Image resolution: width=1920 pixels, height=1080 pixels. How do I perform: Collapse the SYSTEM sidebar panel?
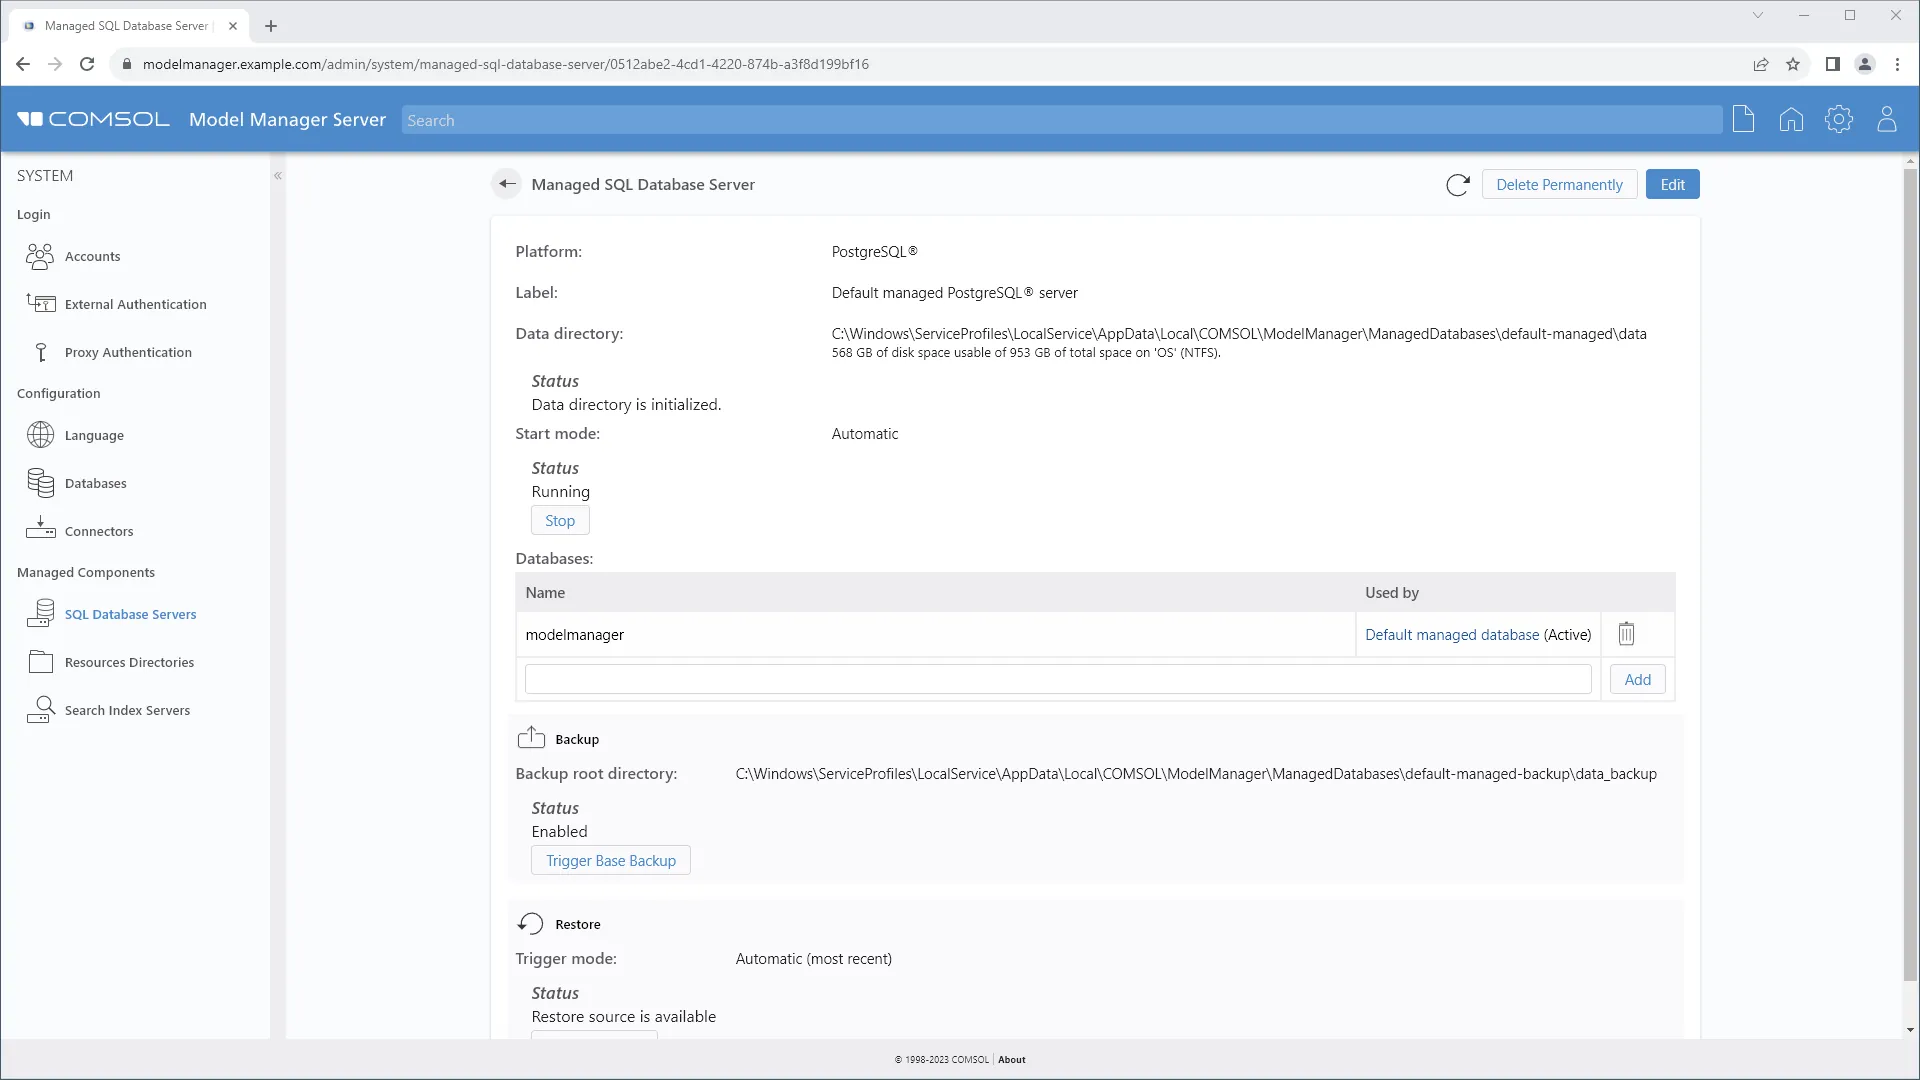278,176
